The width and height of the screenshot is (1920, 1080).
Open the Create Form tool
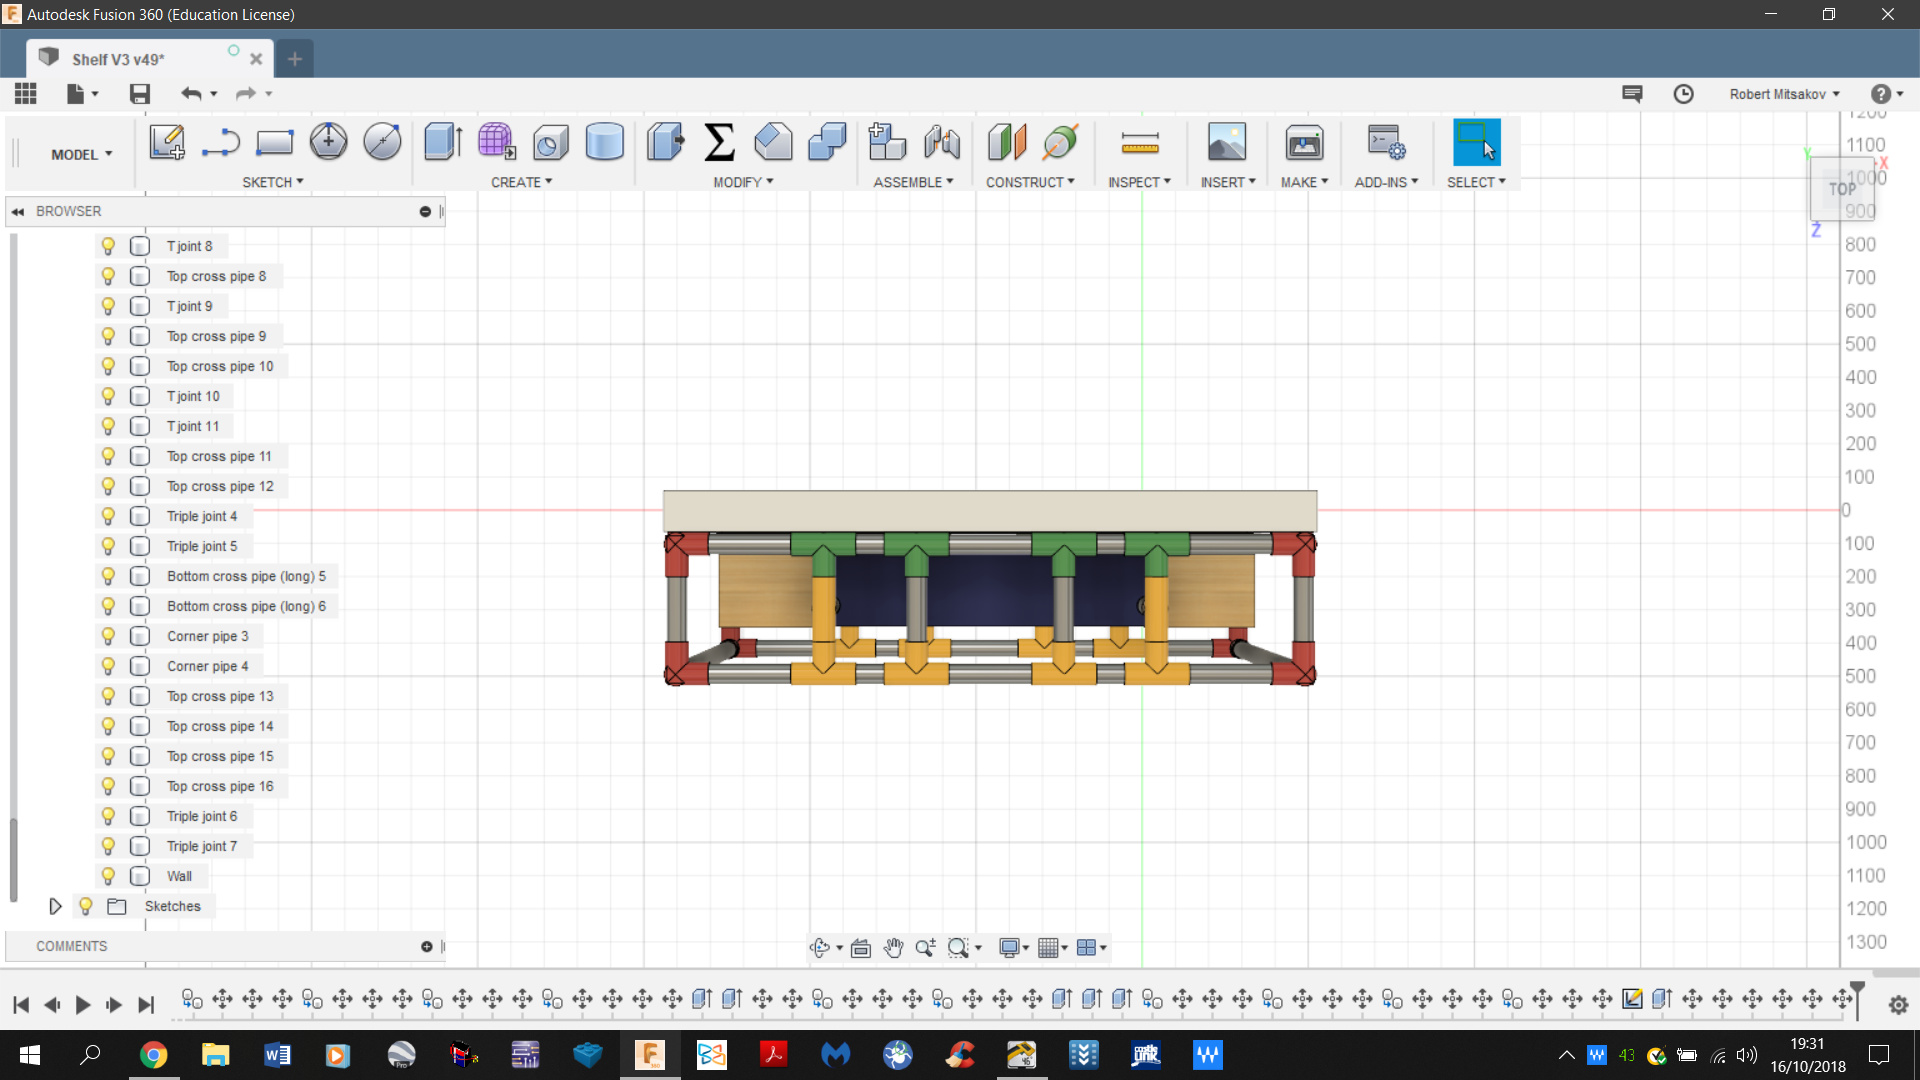496,142
